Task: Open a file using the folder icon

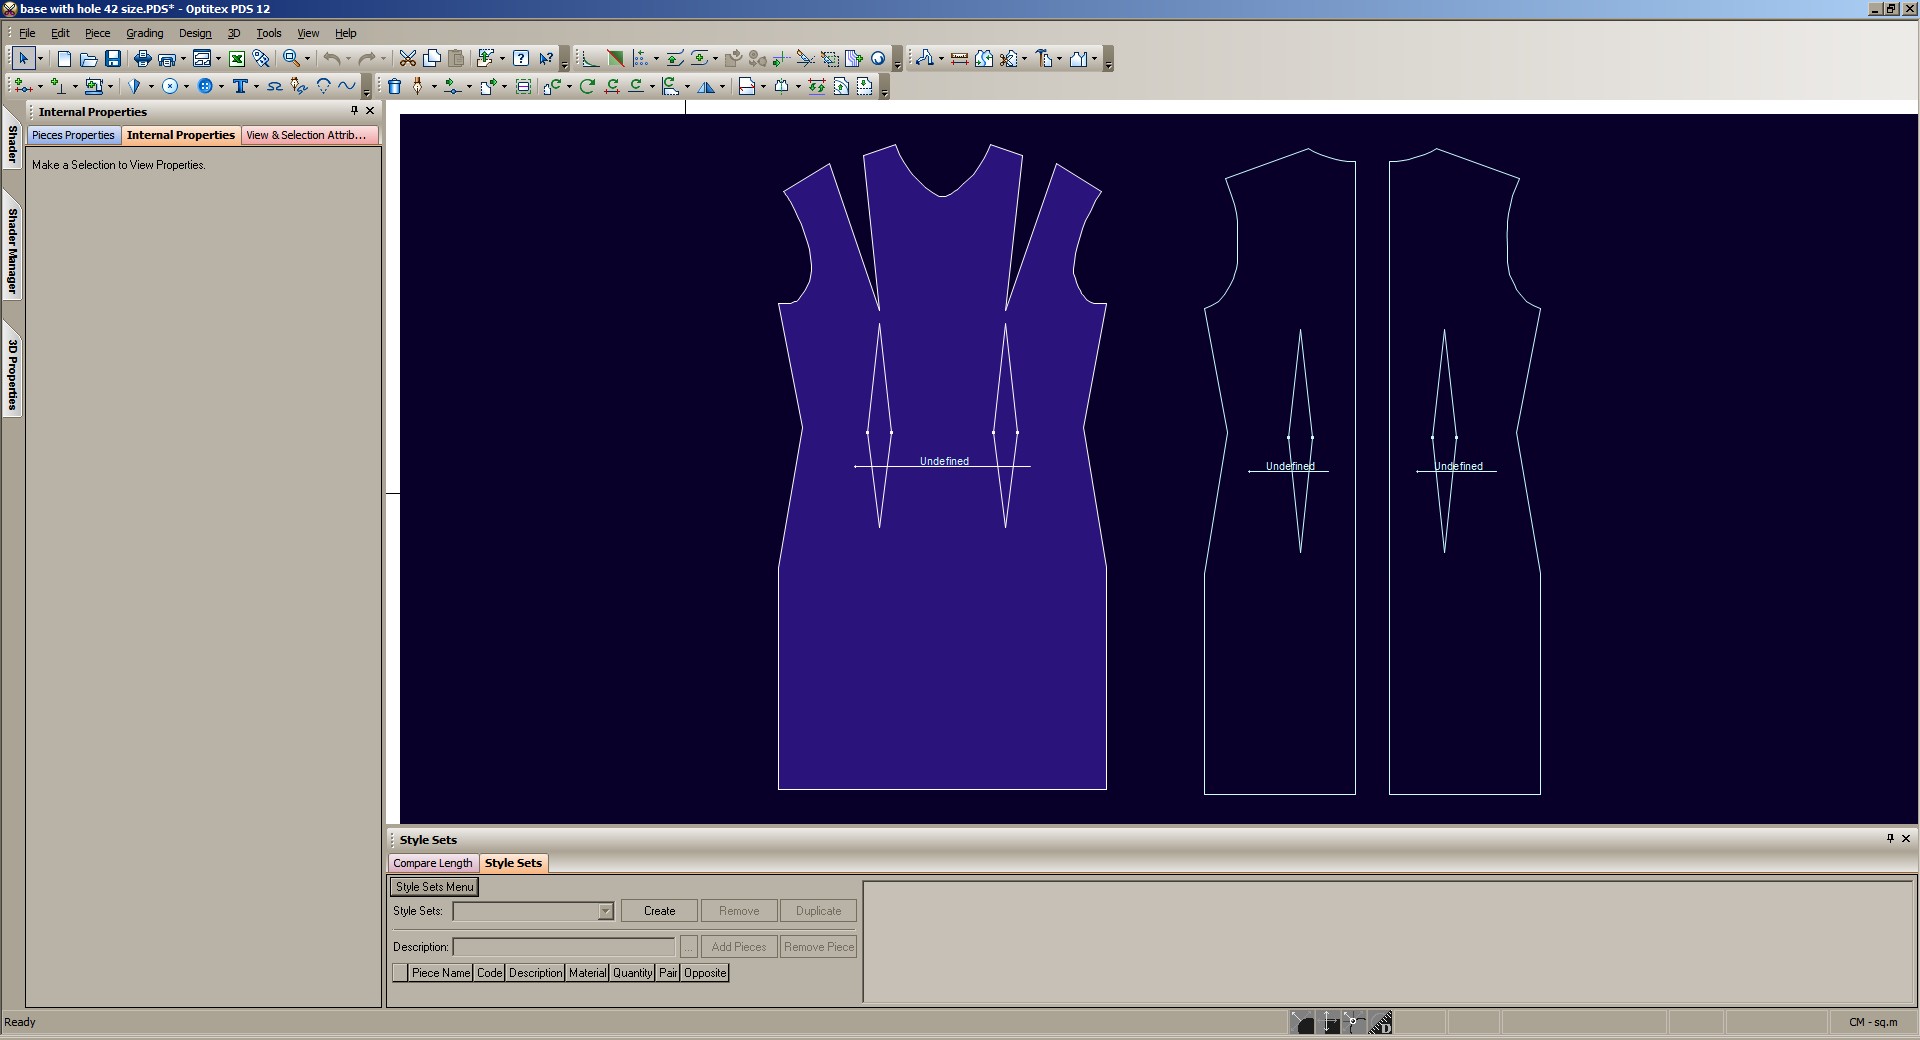Action: 88,58
